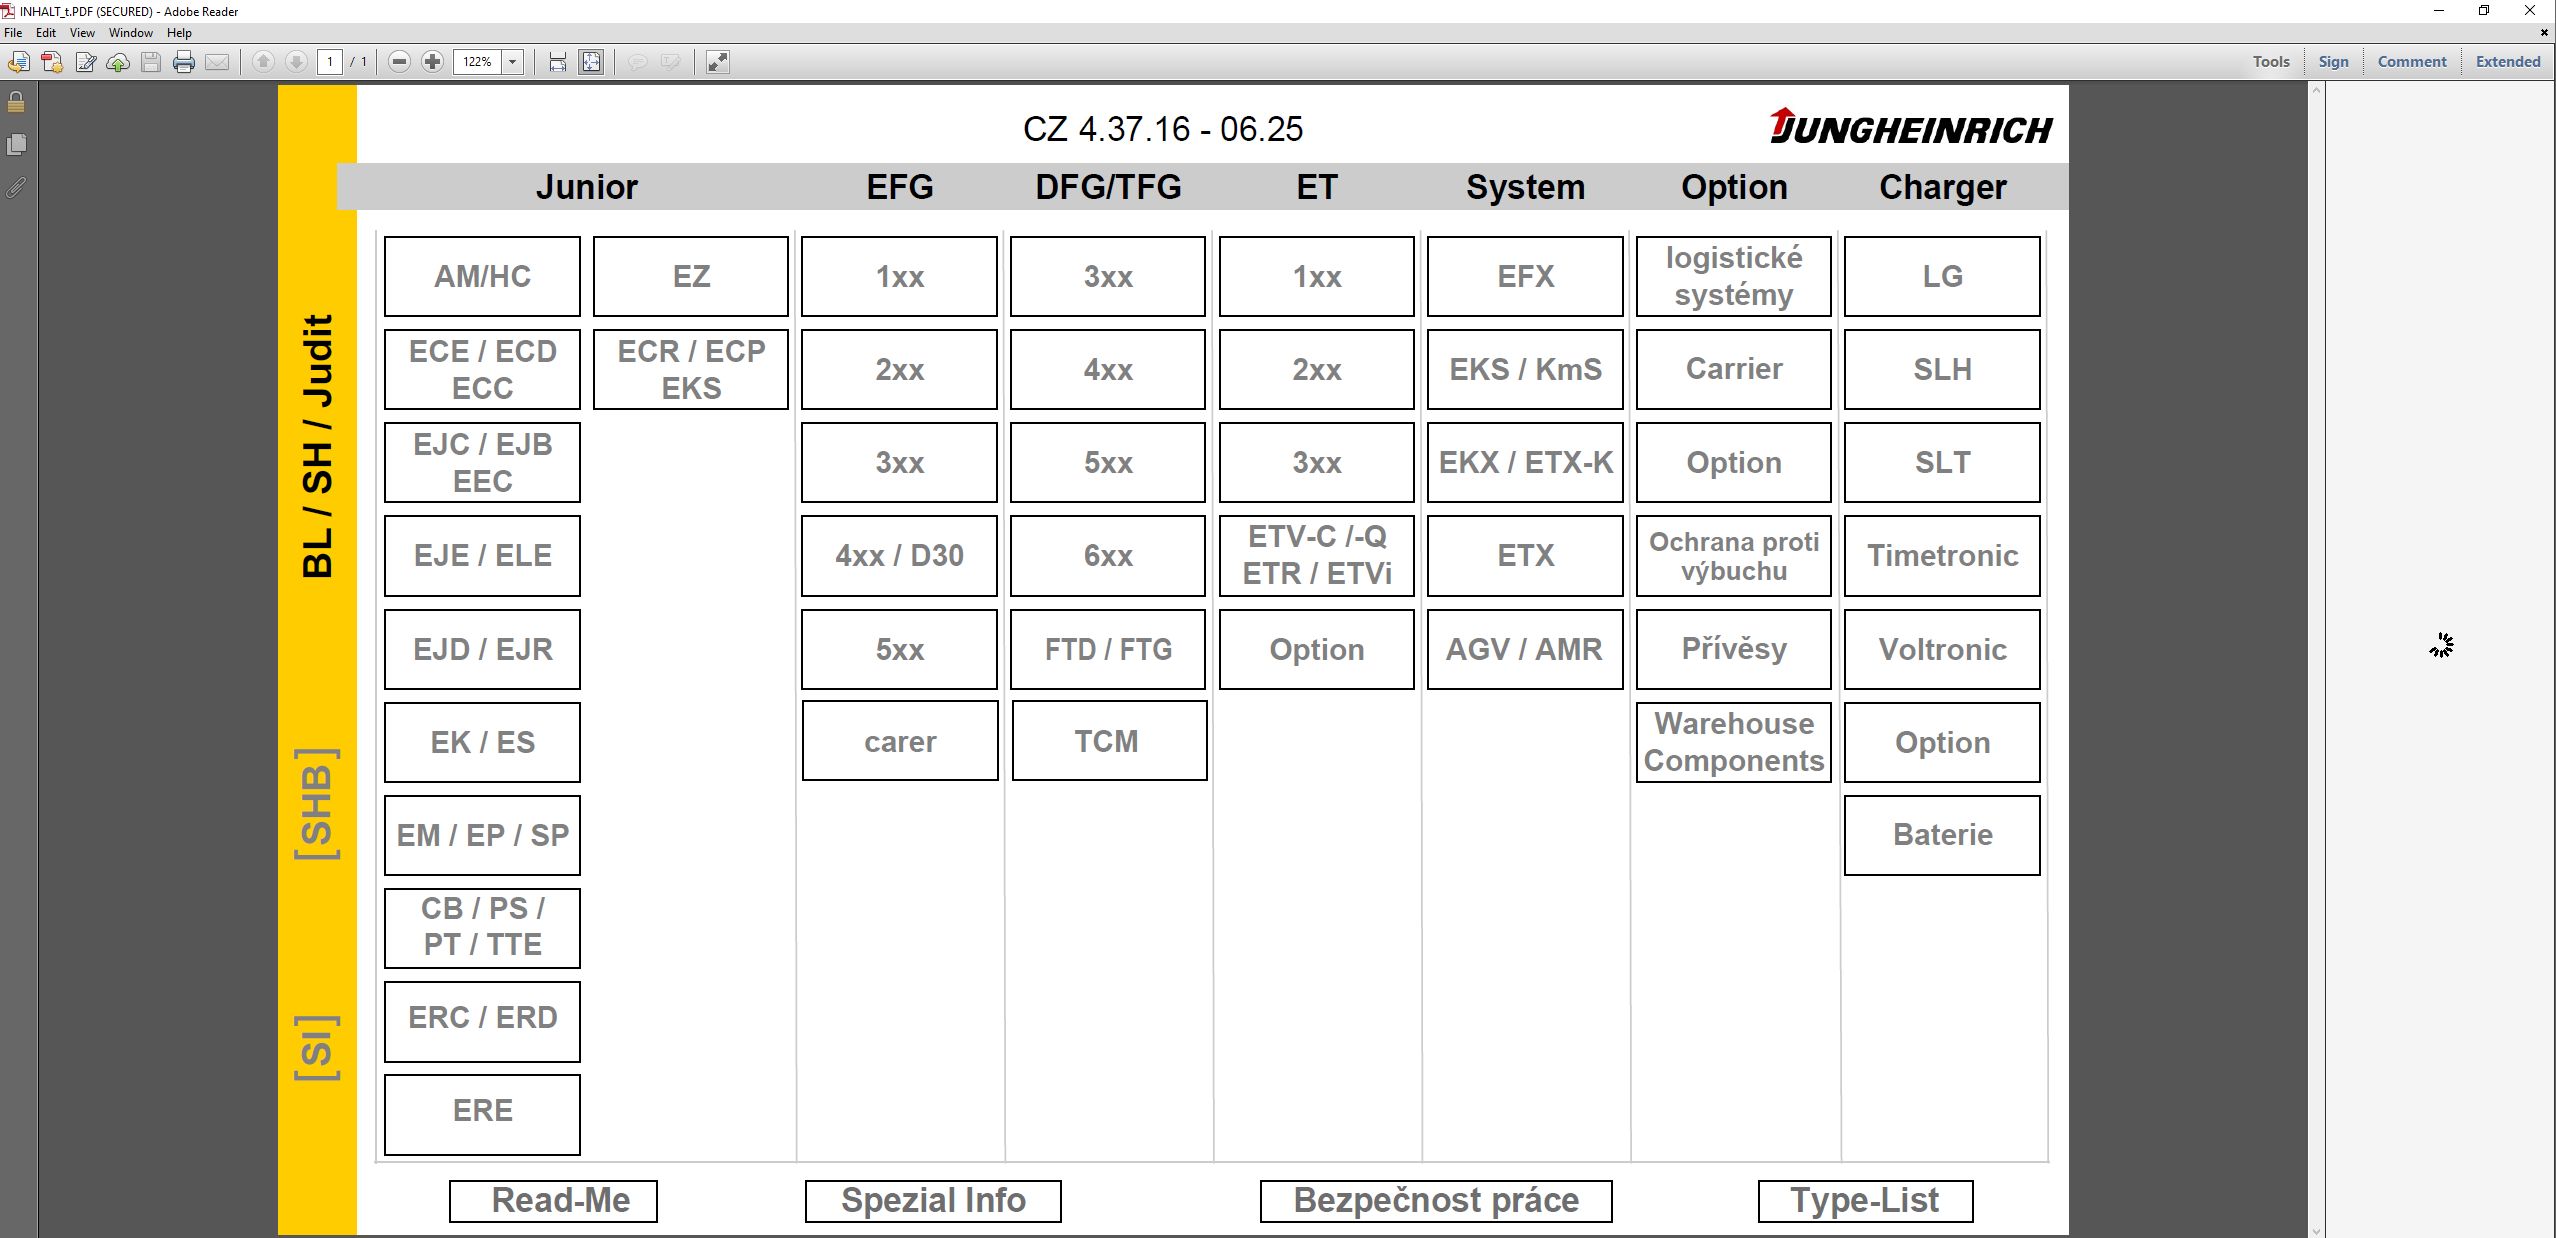The width and height of the screenshot is (2556, 1238).
Task: Open the page thumbnails panel icon
Action: pyautogui.click(x=16, y=144)
